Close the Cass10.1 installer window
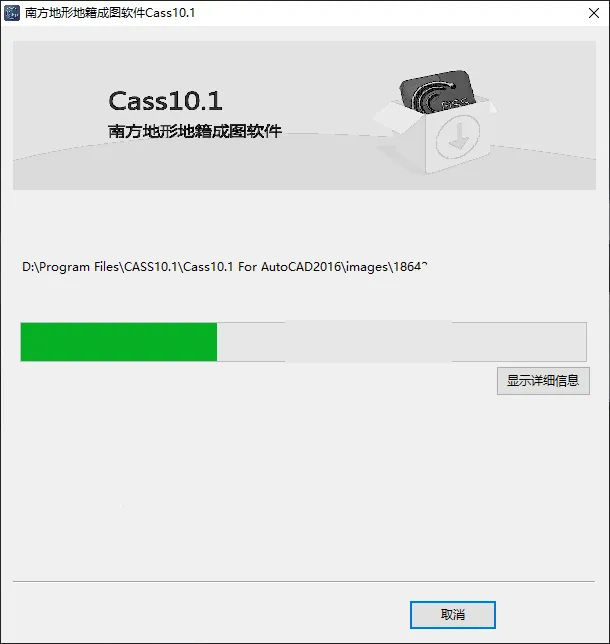 [594, 13]
